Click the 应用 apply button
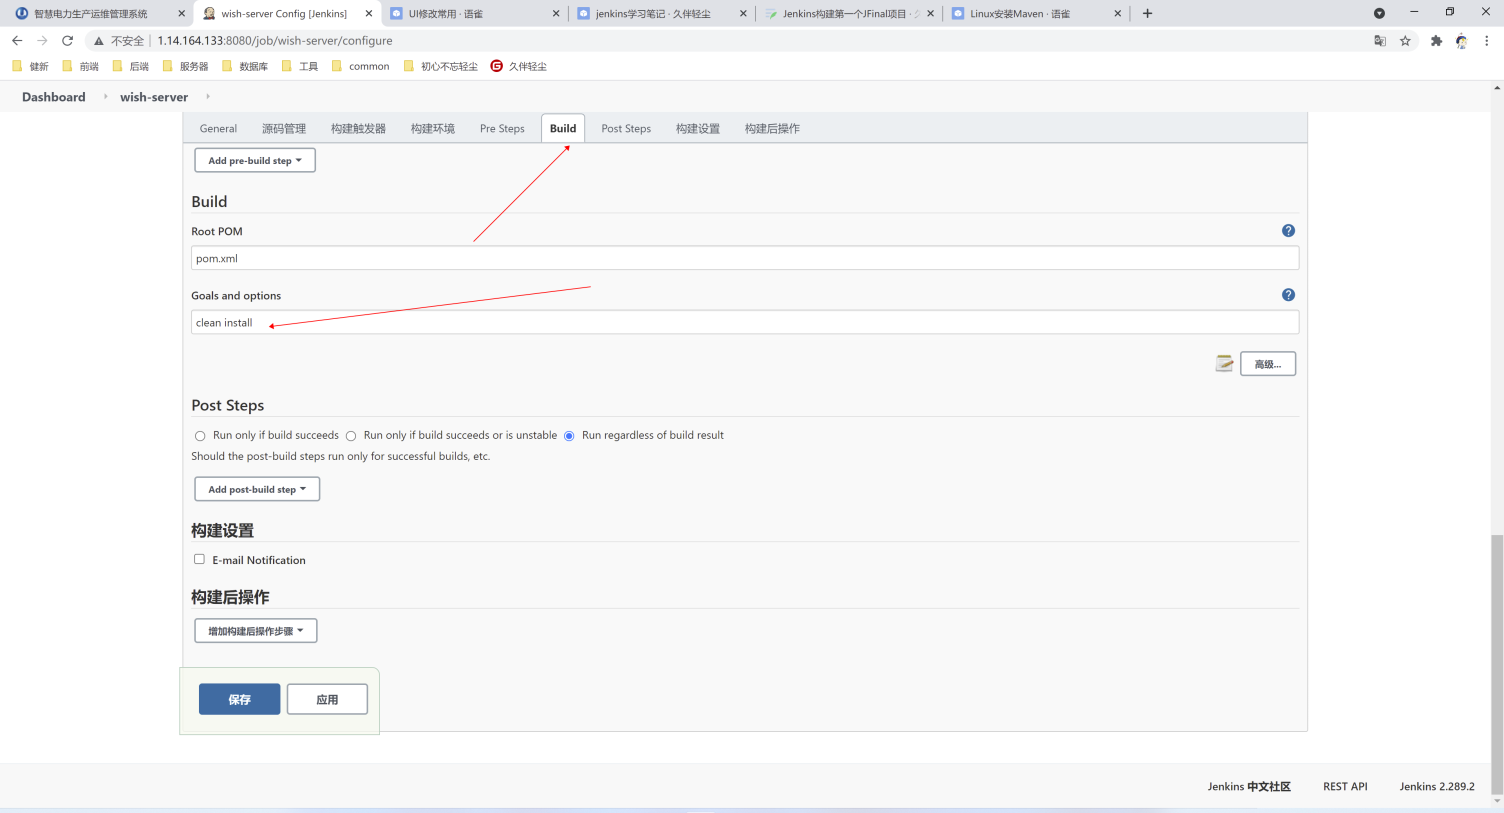 point(327,700)
